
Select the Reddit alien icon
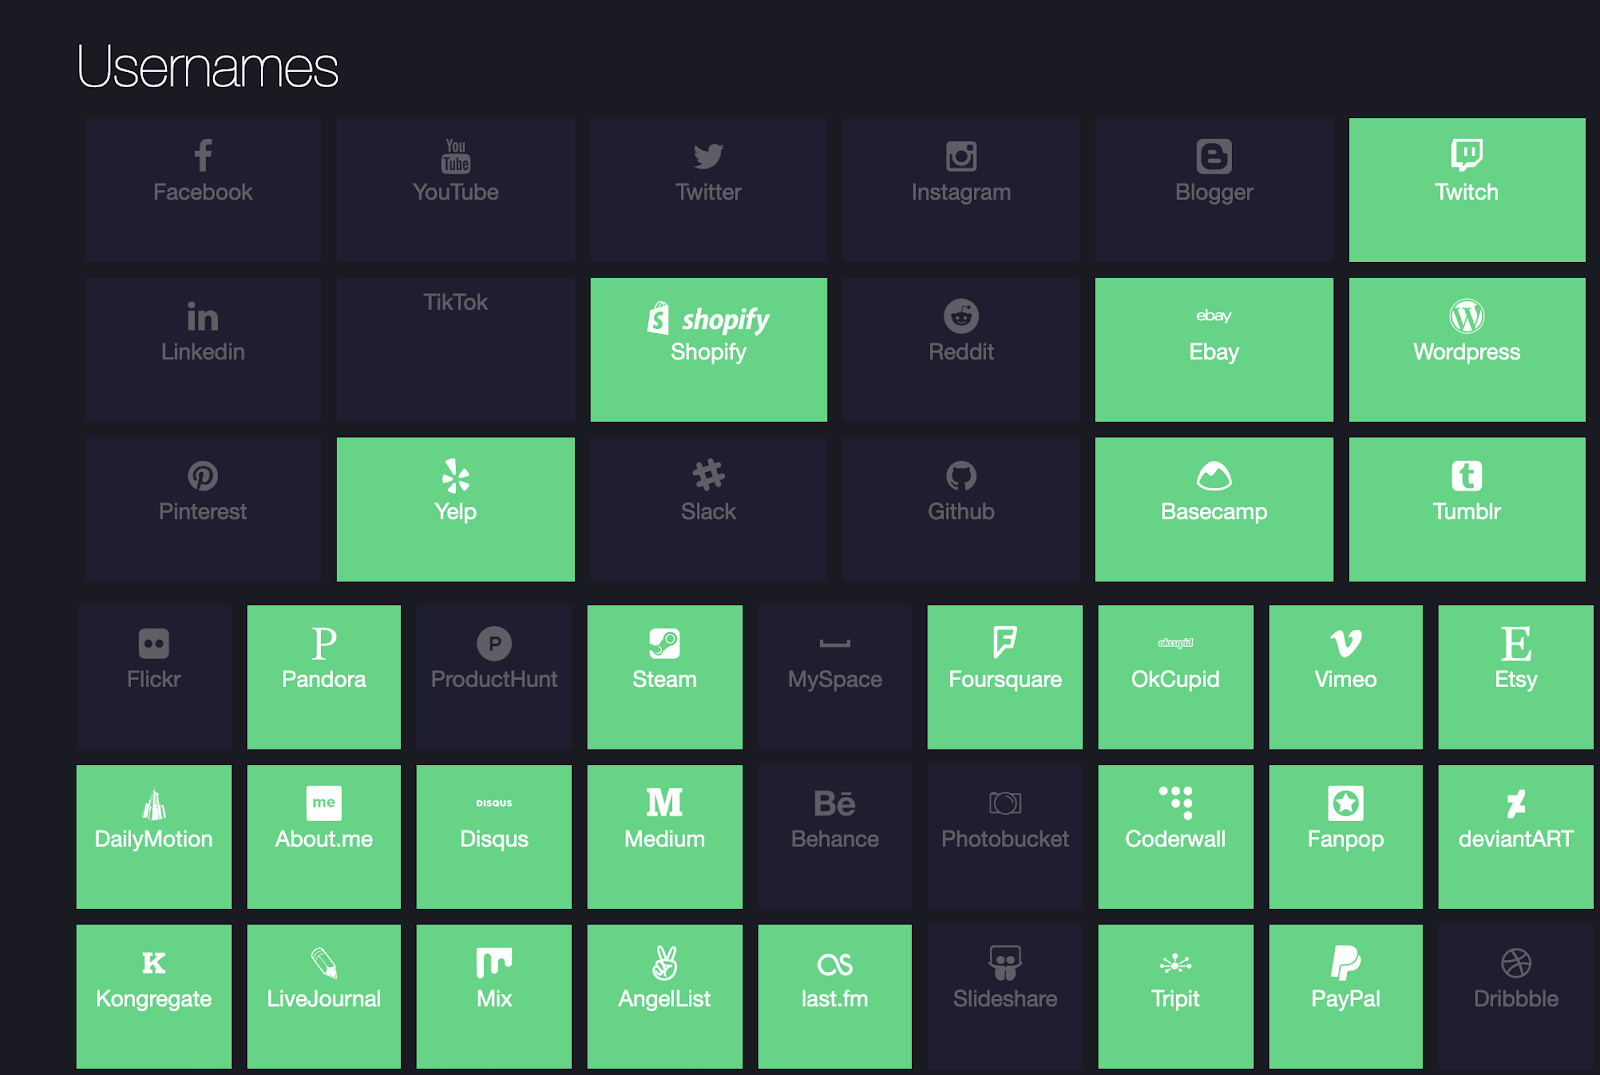[x=961, y=316]
